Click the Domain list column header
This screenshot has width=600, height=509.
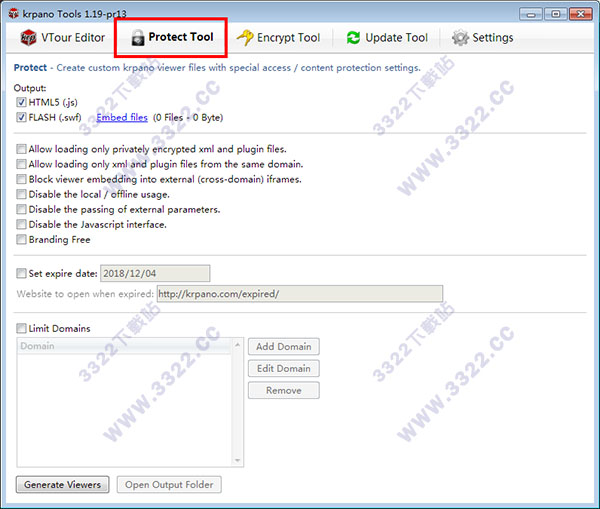tap(124, 346)
